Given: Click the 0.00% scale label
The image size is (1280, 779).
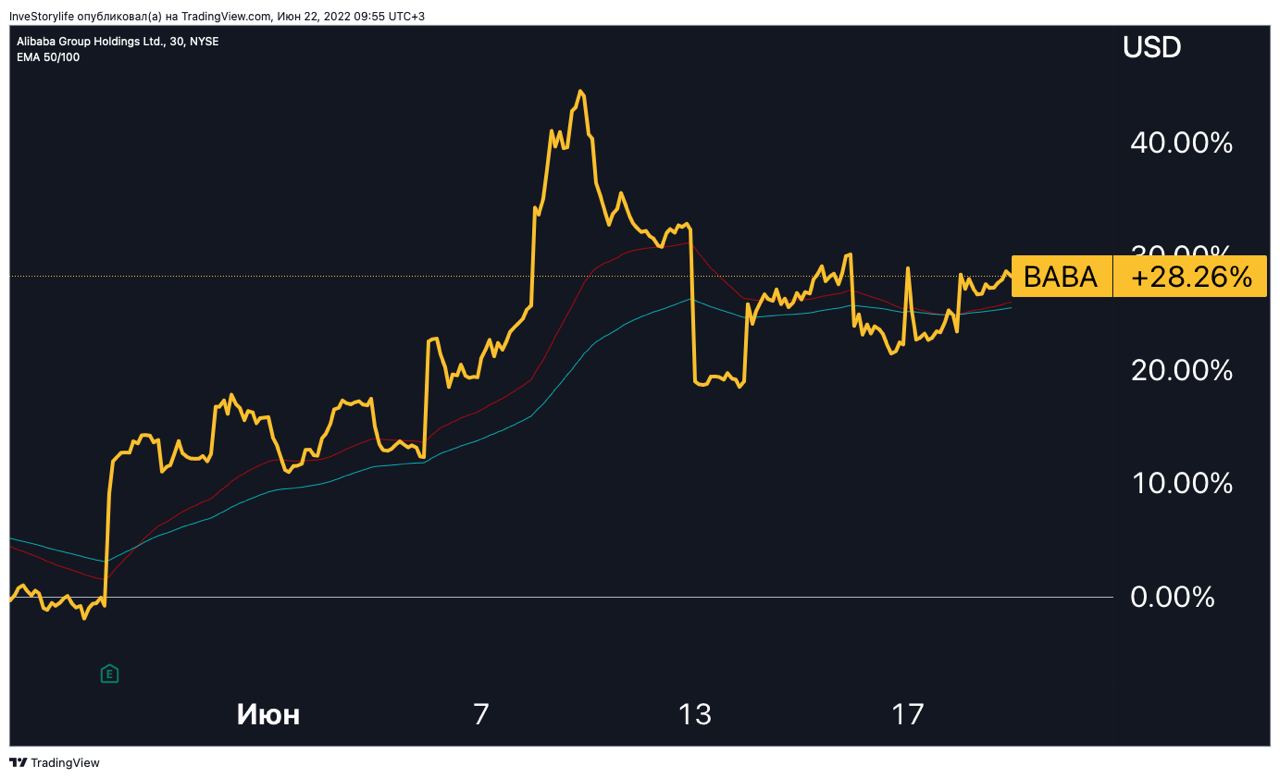Looking at the screenshot, I should pyautogui.click(x=1172, y=597).
